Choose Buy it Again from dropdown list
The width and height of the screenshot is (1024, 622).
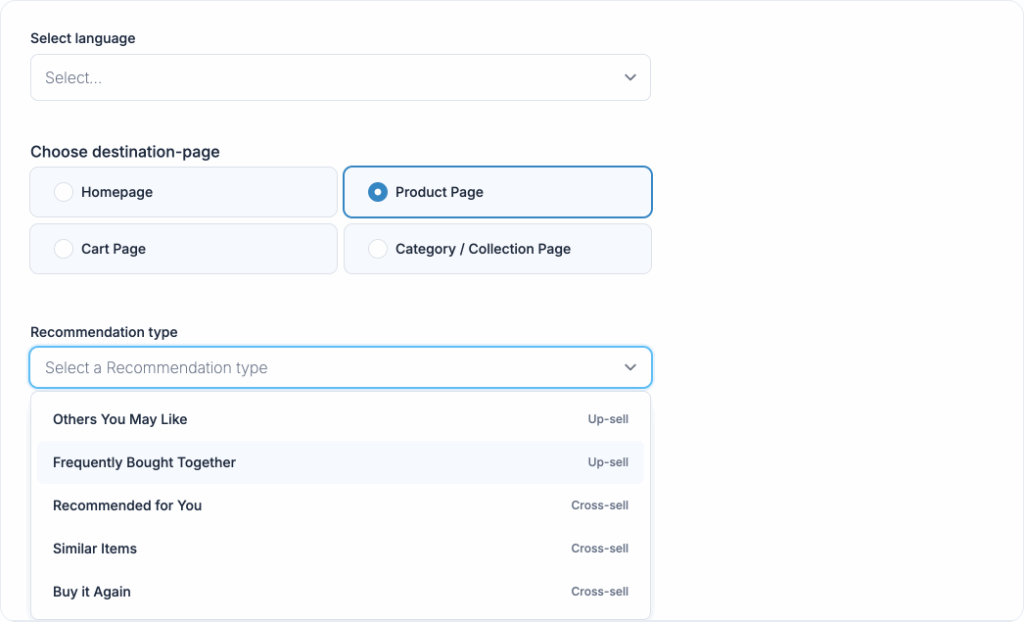(92, 592)
